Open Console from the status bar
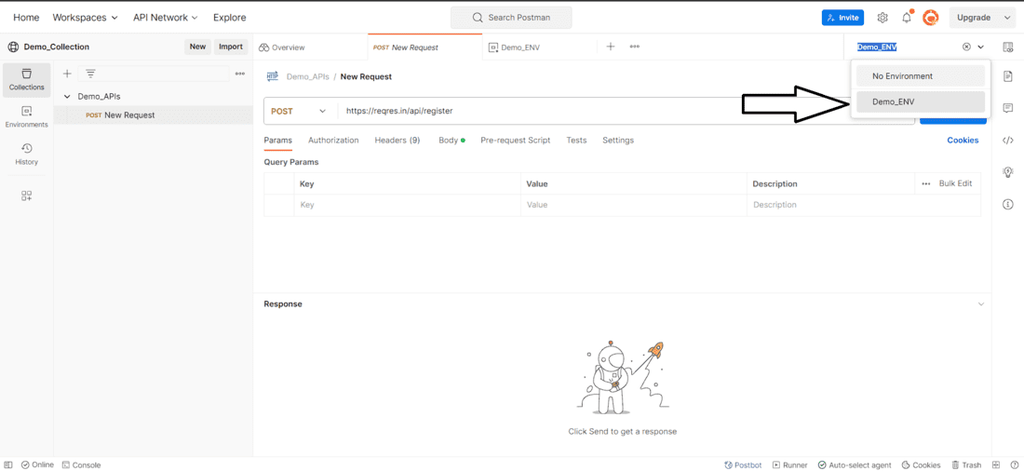Screen dimensions: 1024x471 (82, 465)
